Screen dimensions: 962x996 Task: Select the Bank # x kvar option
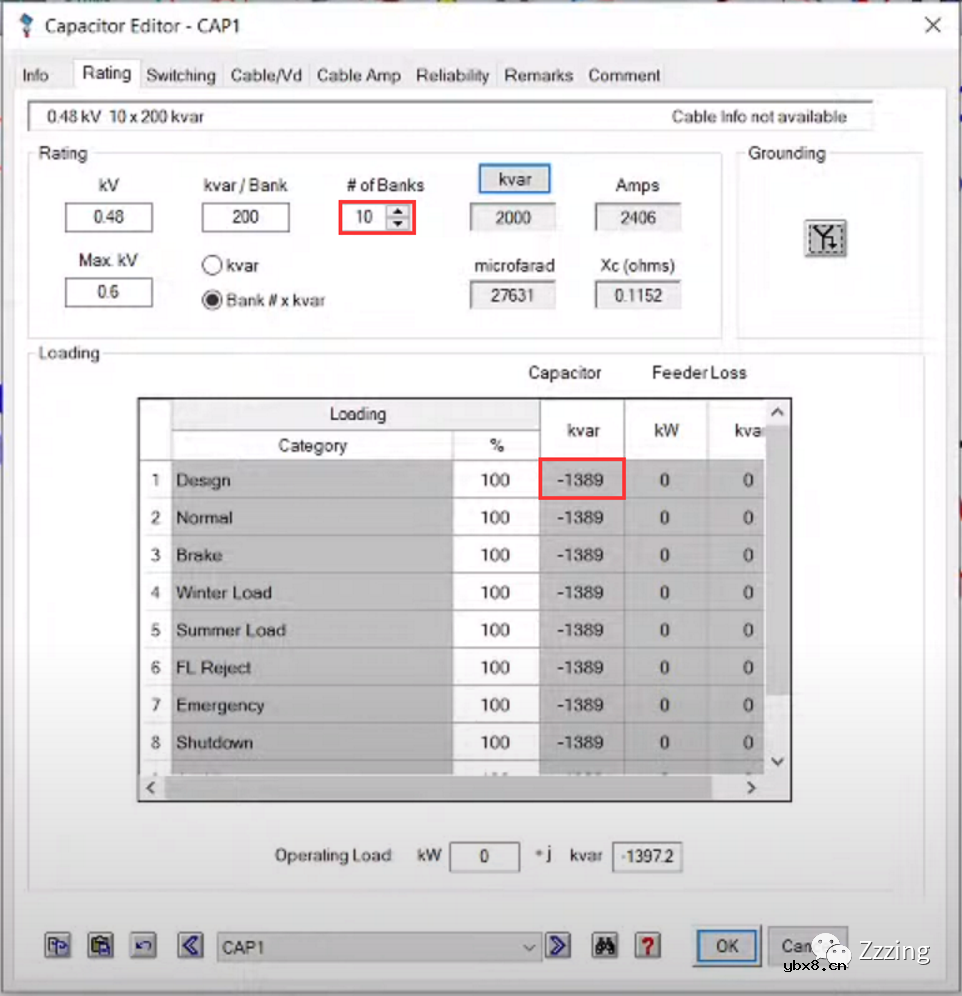pyautogui.click(x=212, y=300)
